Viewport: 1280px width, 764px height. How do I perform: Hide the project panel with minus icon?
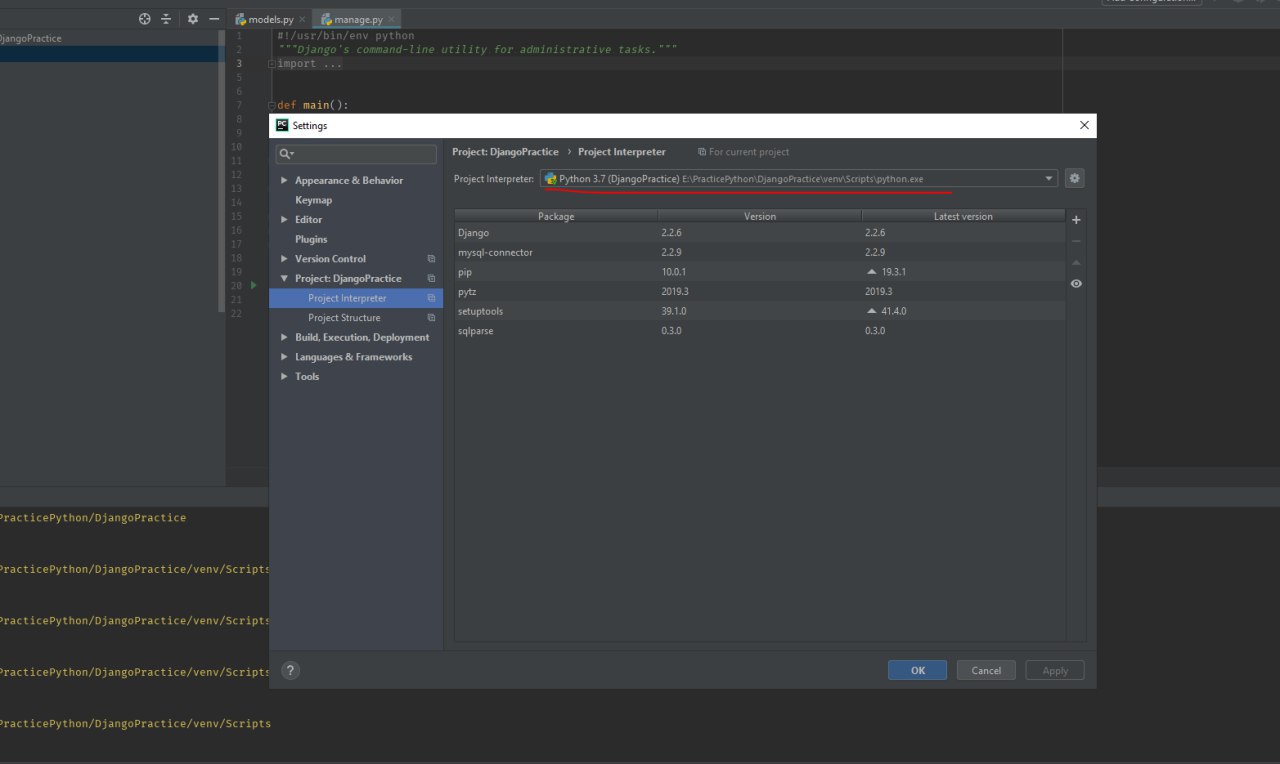point(214,19)
